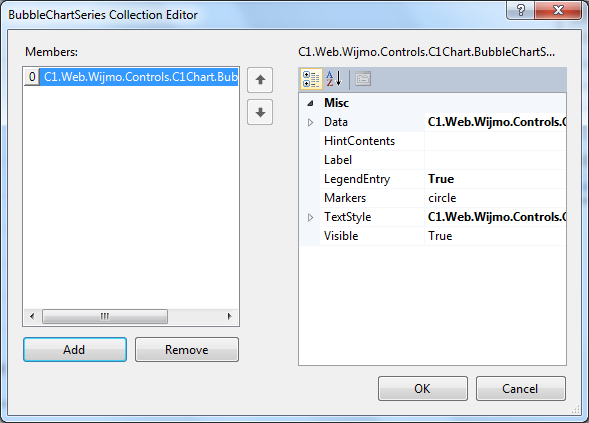Select the index 0 cell of the member
Viewport: 589px width, 423px height.
pos(32,77)
